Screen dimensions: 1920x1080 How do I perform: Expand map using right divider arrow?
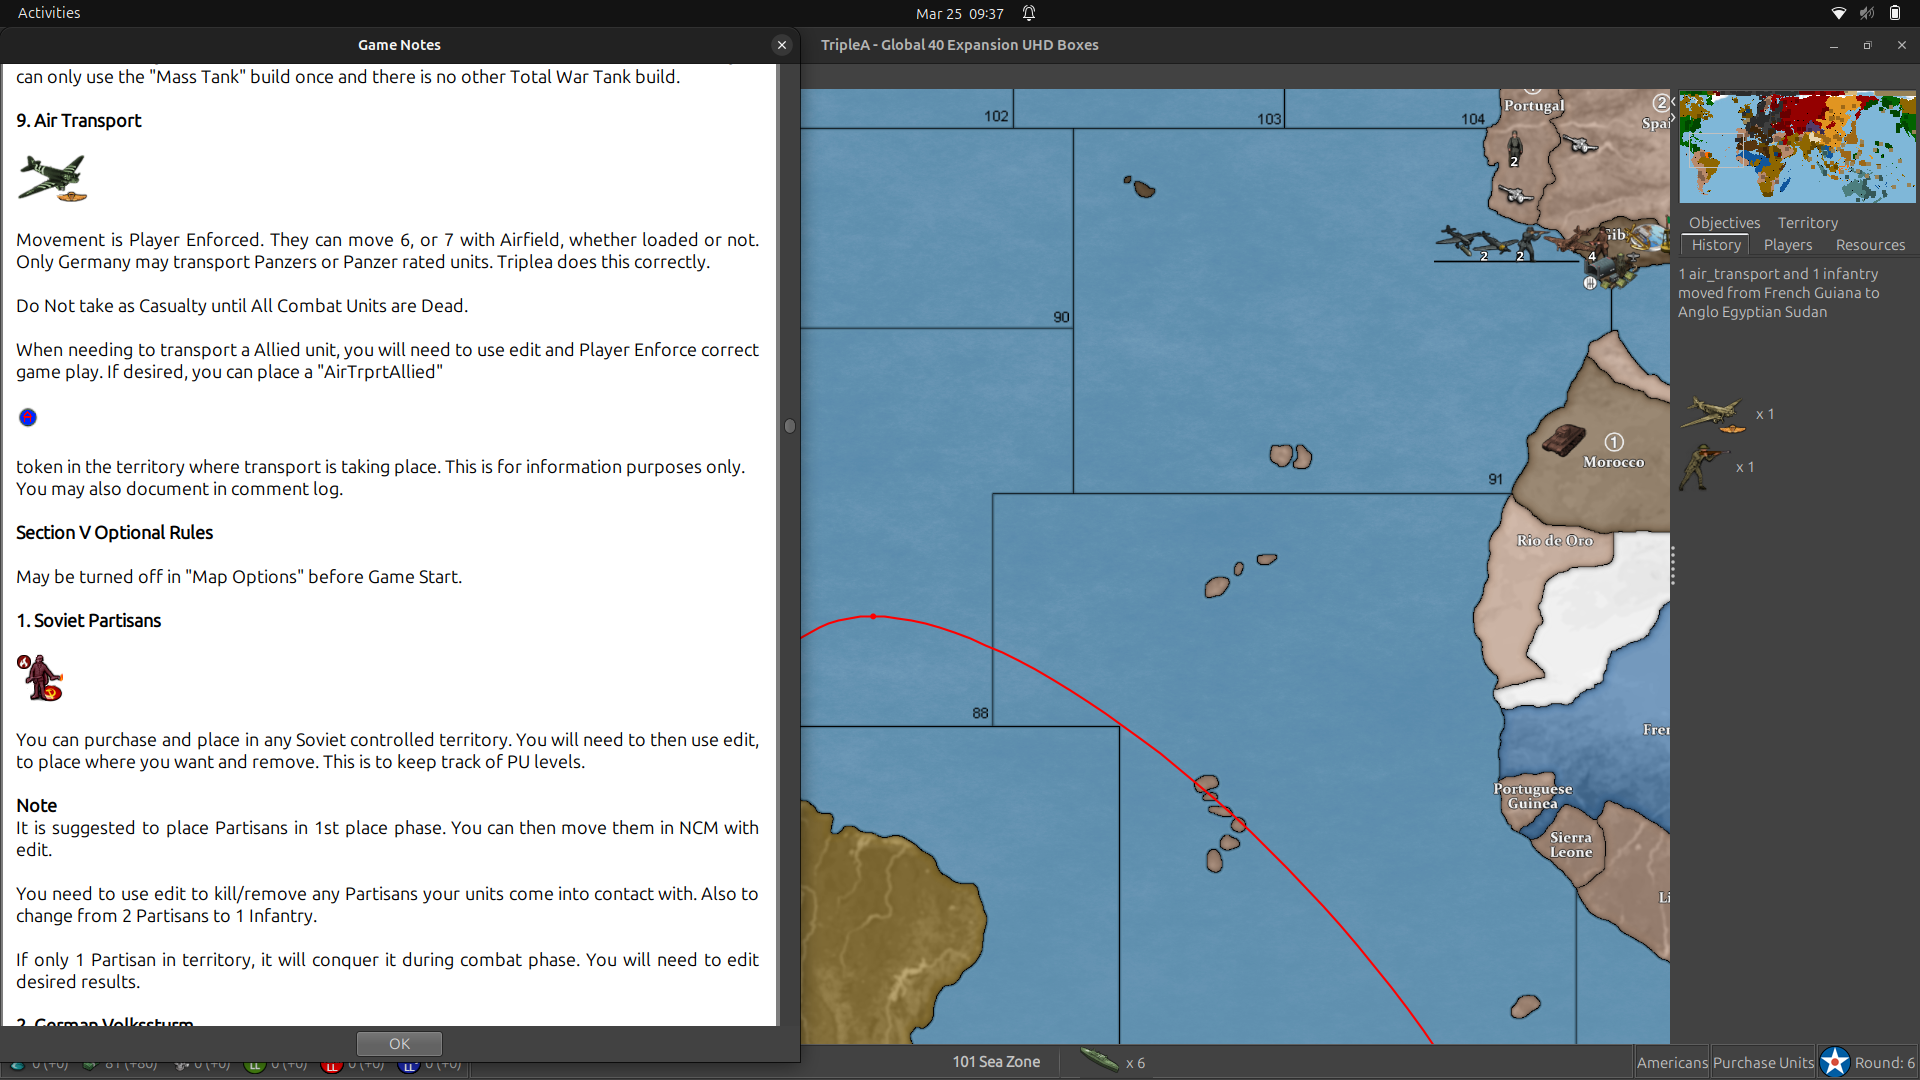point(1672,118)
